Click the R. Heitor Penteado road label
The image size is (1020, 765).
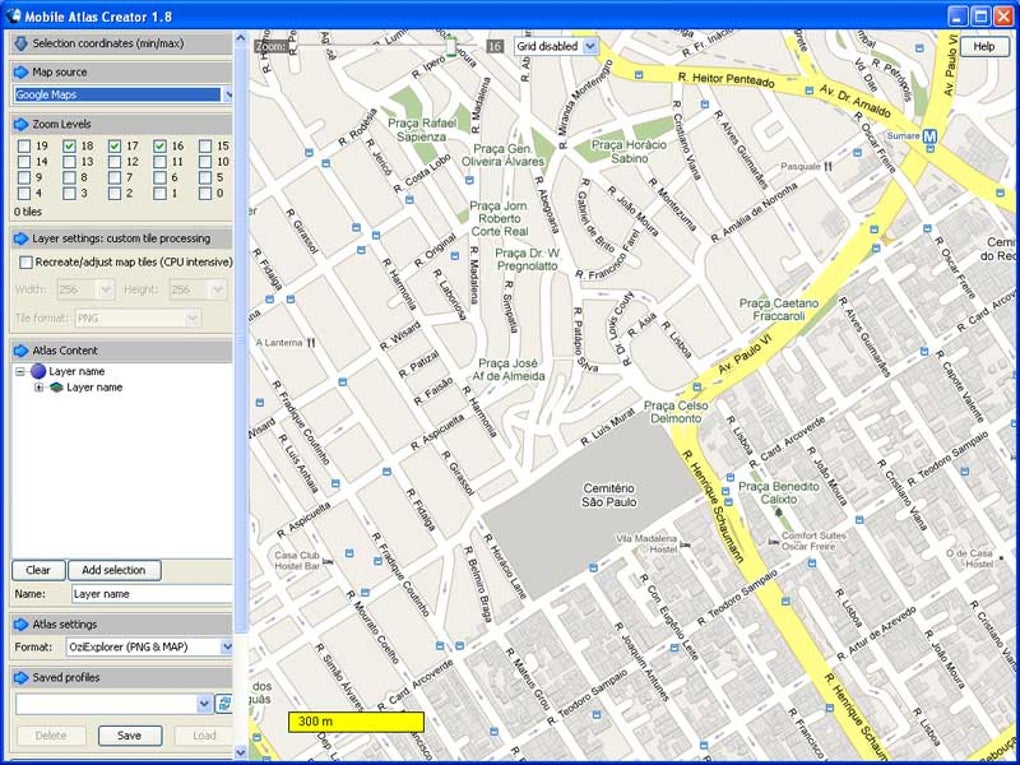point(726,80)
